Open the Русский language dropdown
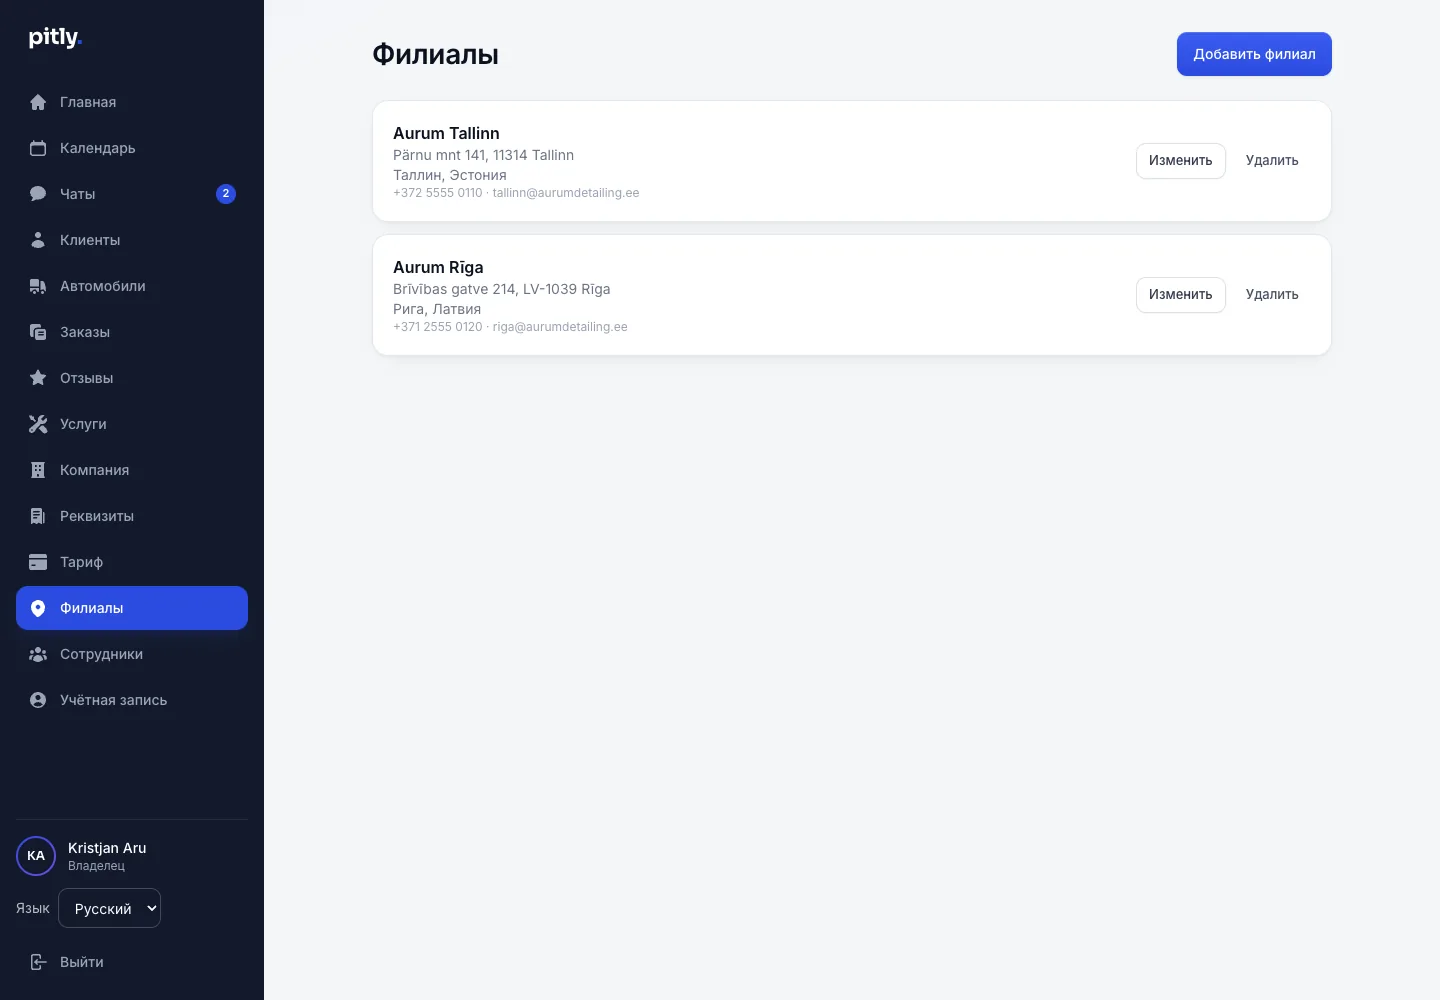1440x1000 pixels. pos(110,908)
